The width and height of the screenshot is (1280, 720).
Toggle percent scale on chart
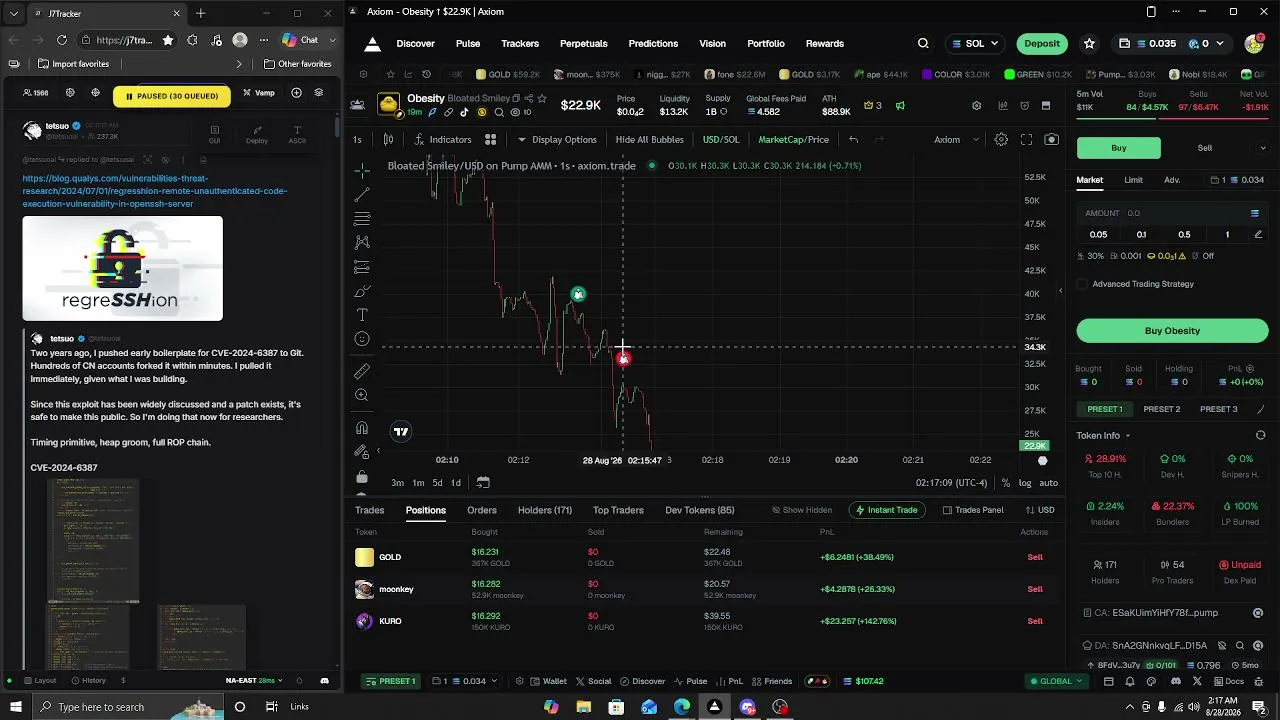tap(1006, 483)
